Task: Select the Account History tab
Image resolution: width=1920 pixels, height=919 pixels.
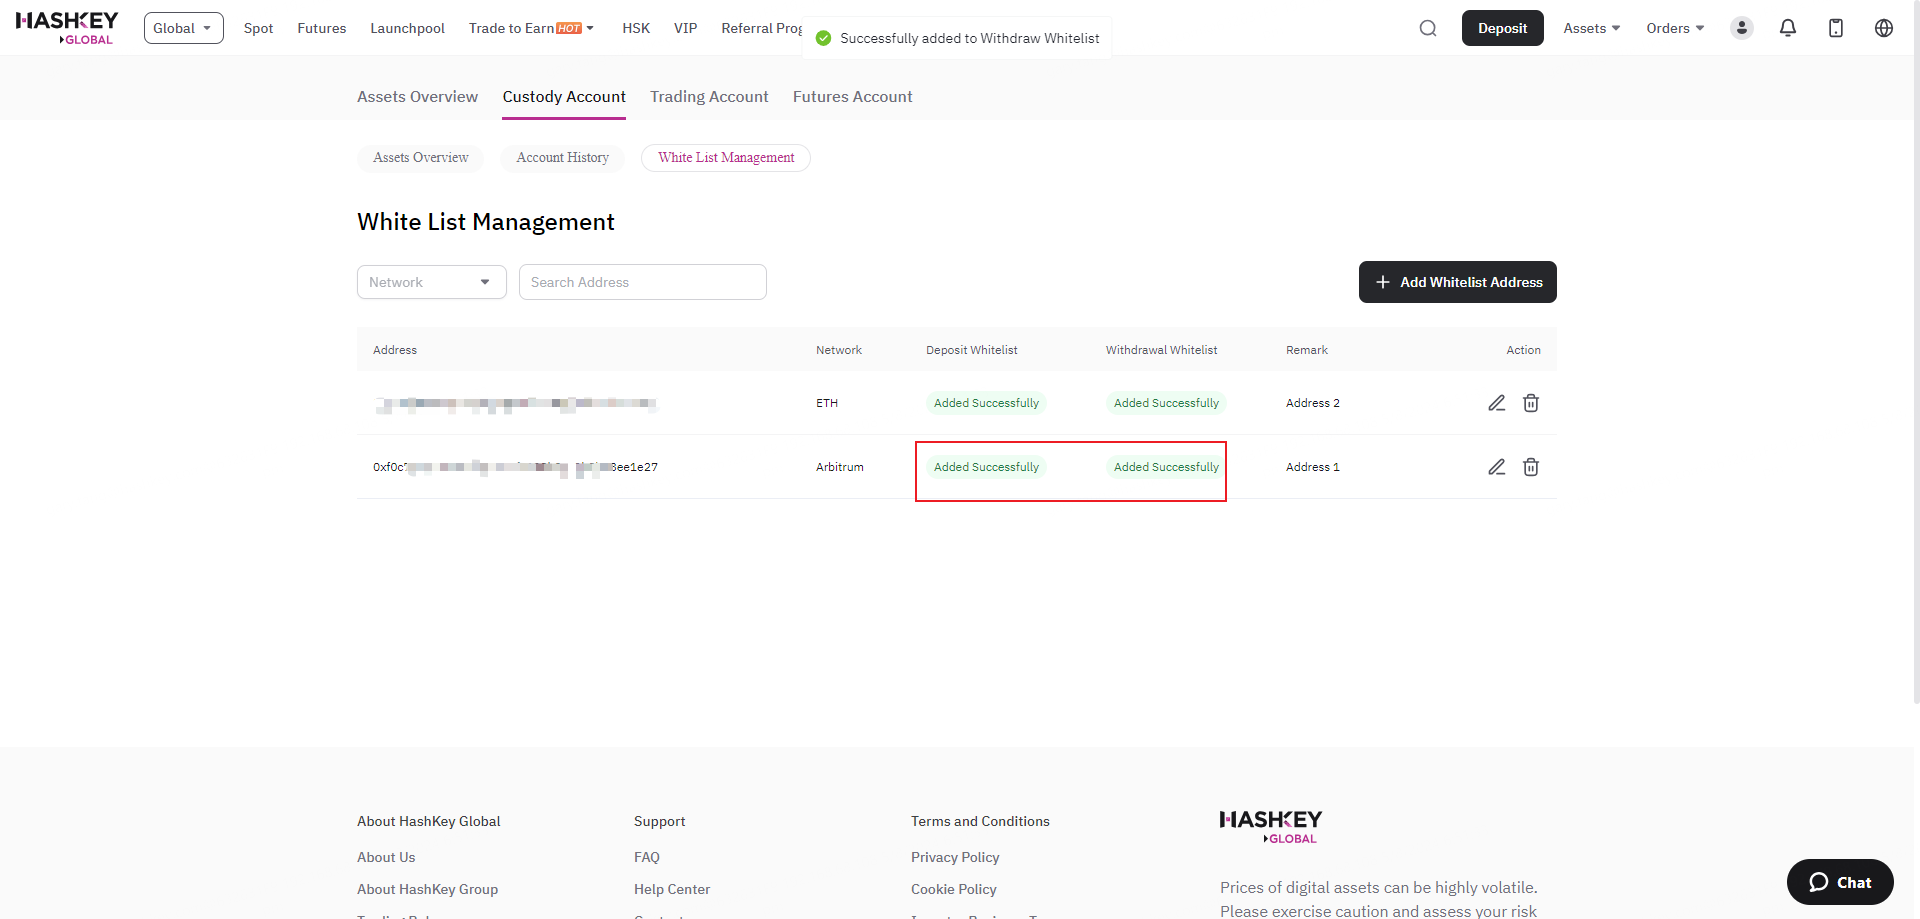Action: coord(562,157)
